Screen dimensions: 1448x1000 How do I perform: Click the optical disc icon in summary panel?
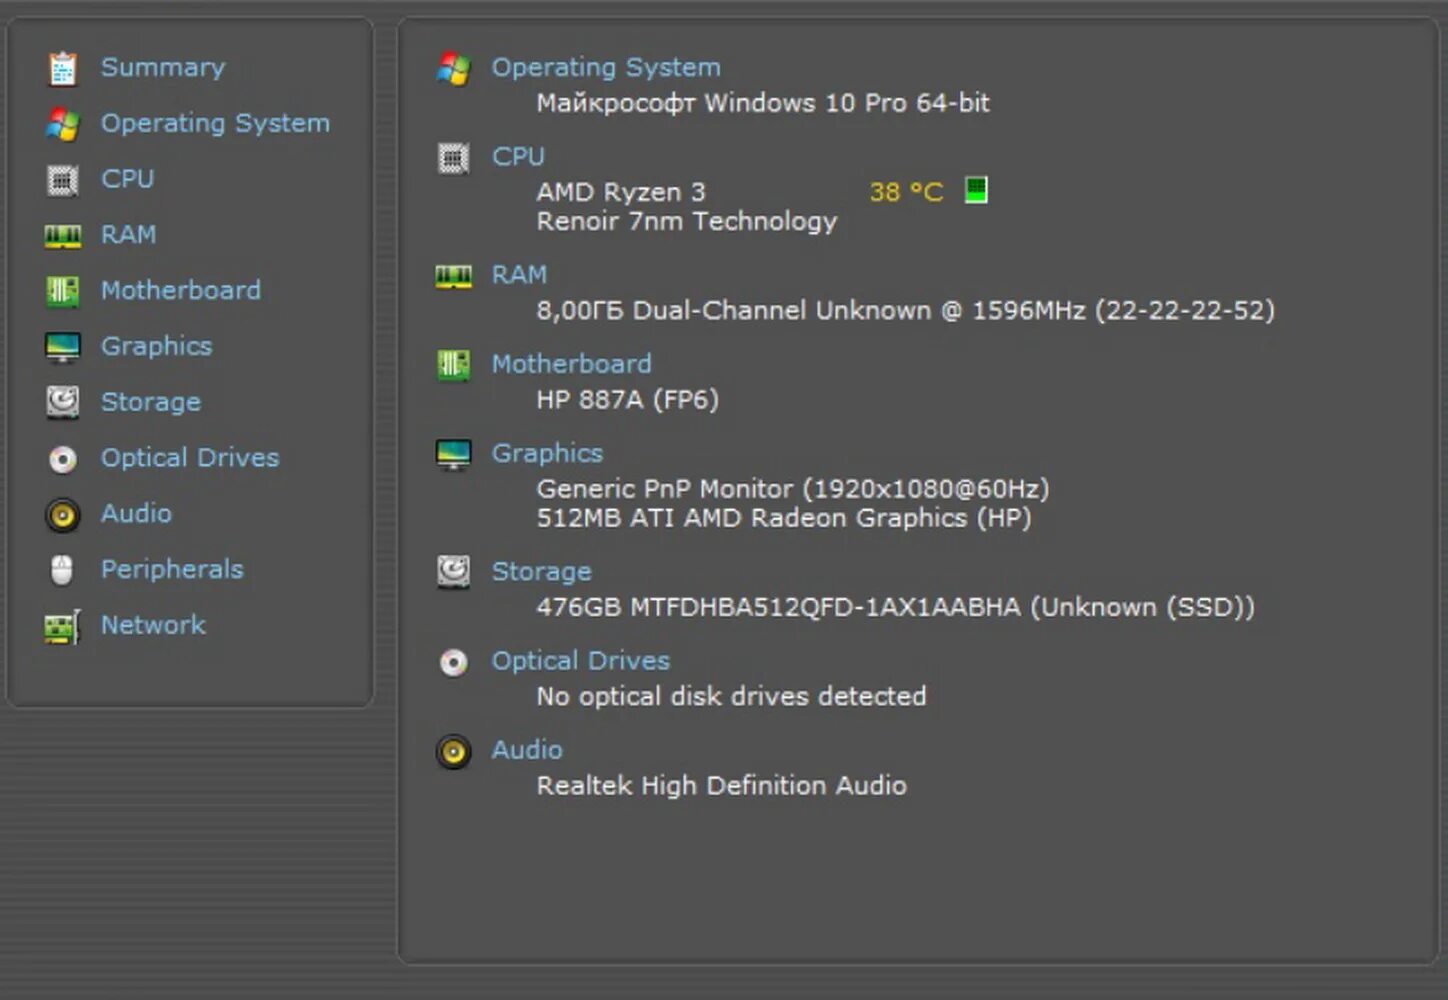pos(453,662)
